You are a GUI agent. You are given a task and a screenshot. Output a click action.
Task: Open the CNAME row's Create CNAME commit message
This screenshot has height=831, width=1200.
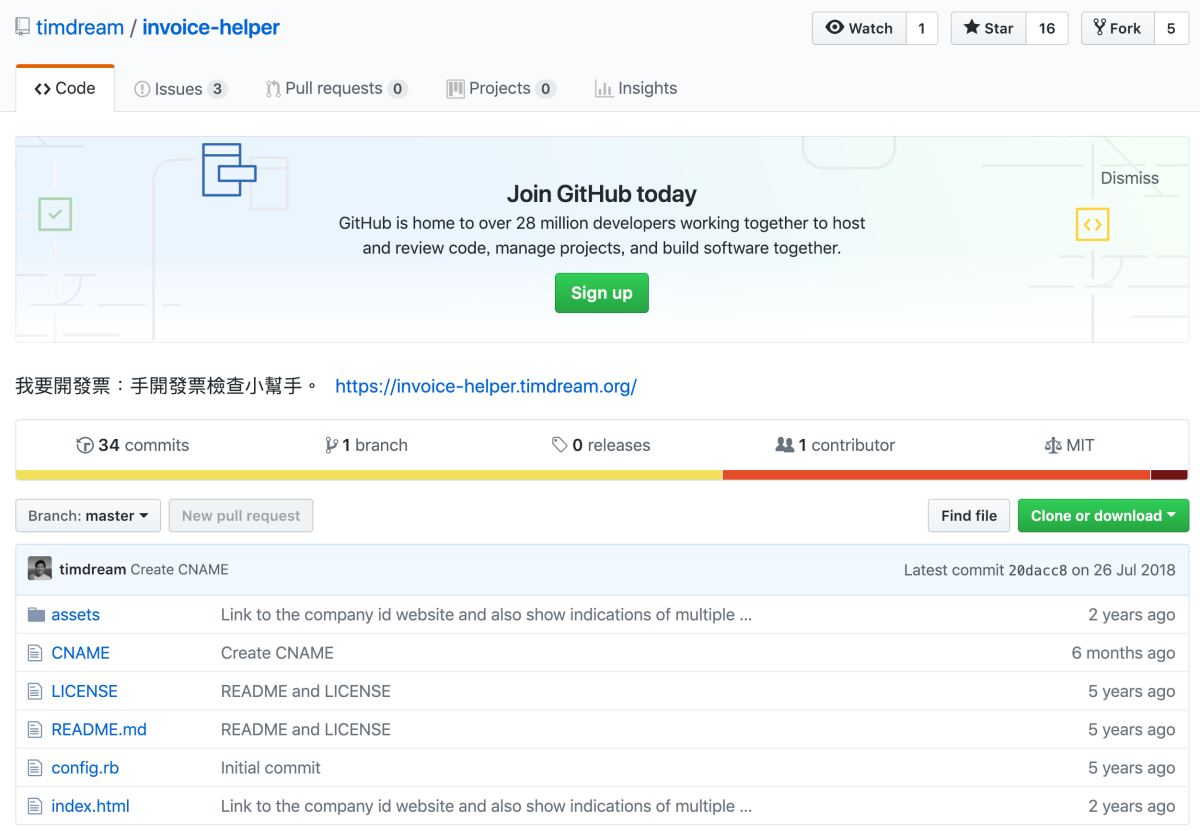(278, 653)
